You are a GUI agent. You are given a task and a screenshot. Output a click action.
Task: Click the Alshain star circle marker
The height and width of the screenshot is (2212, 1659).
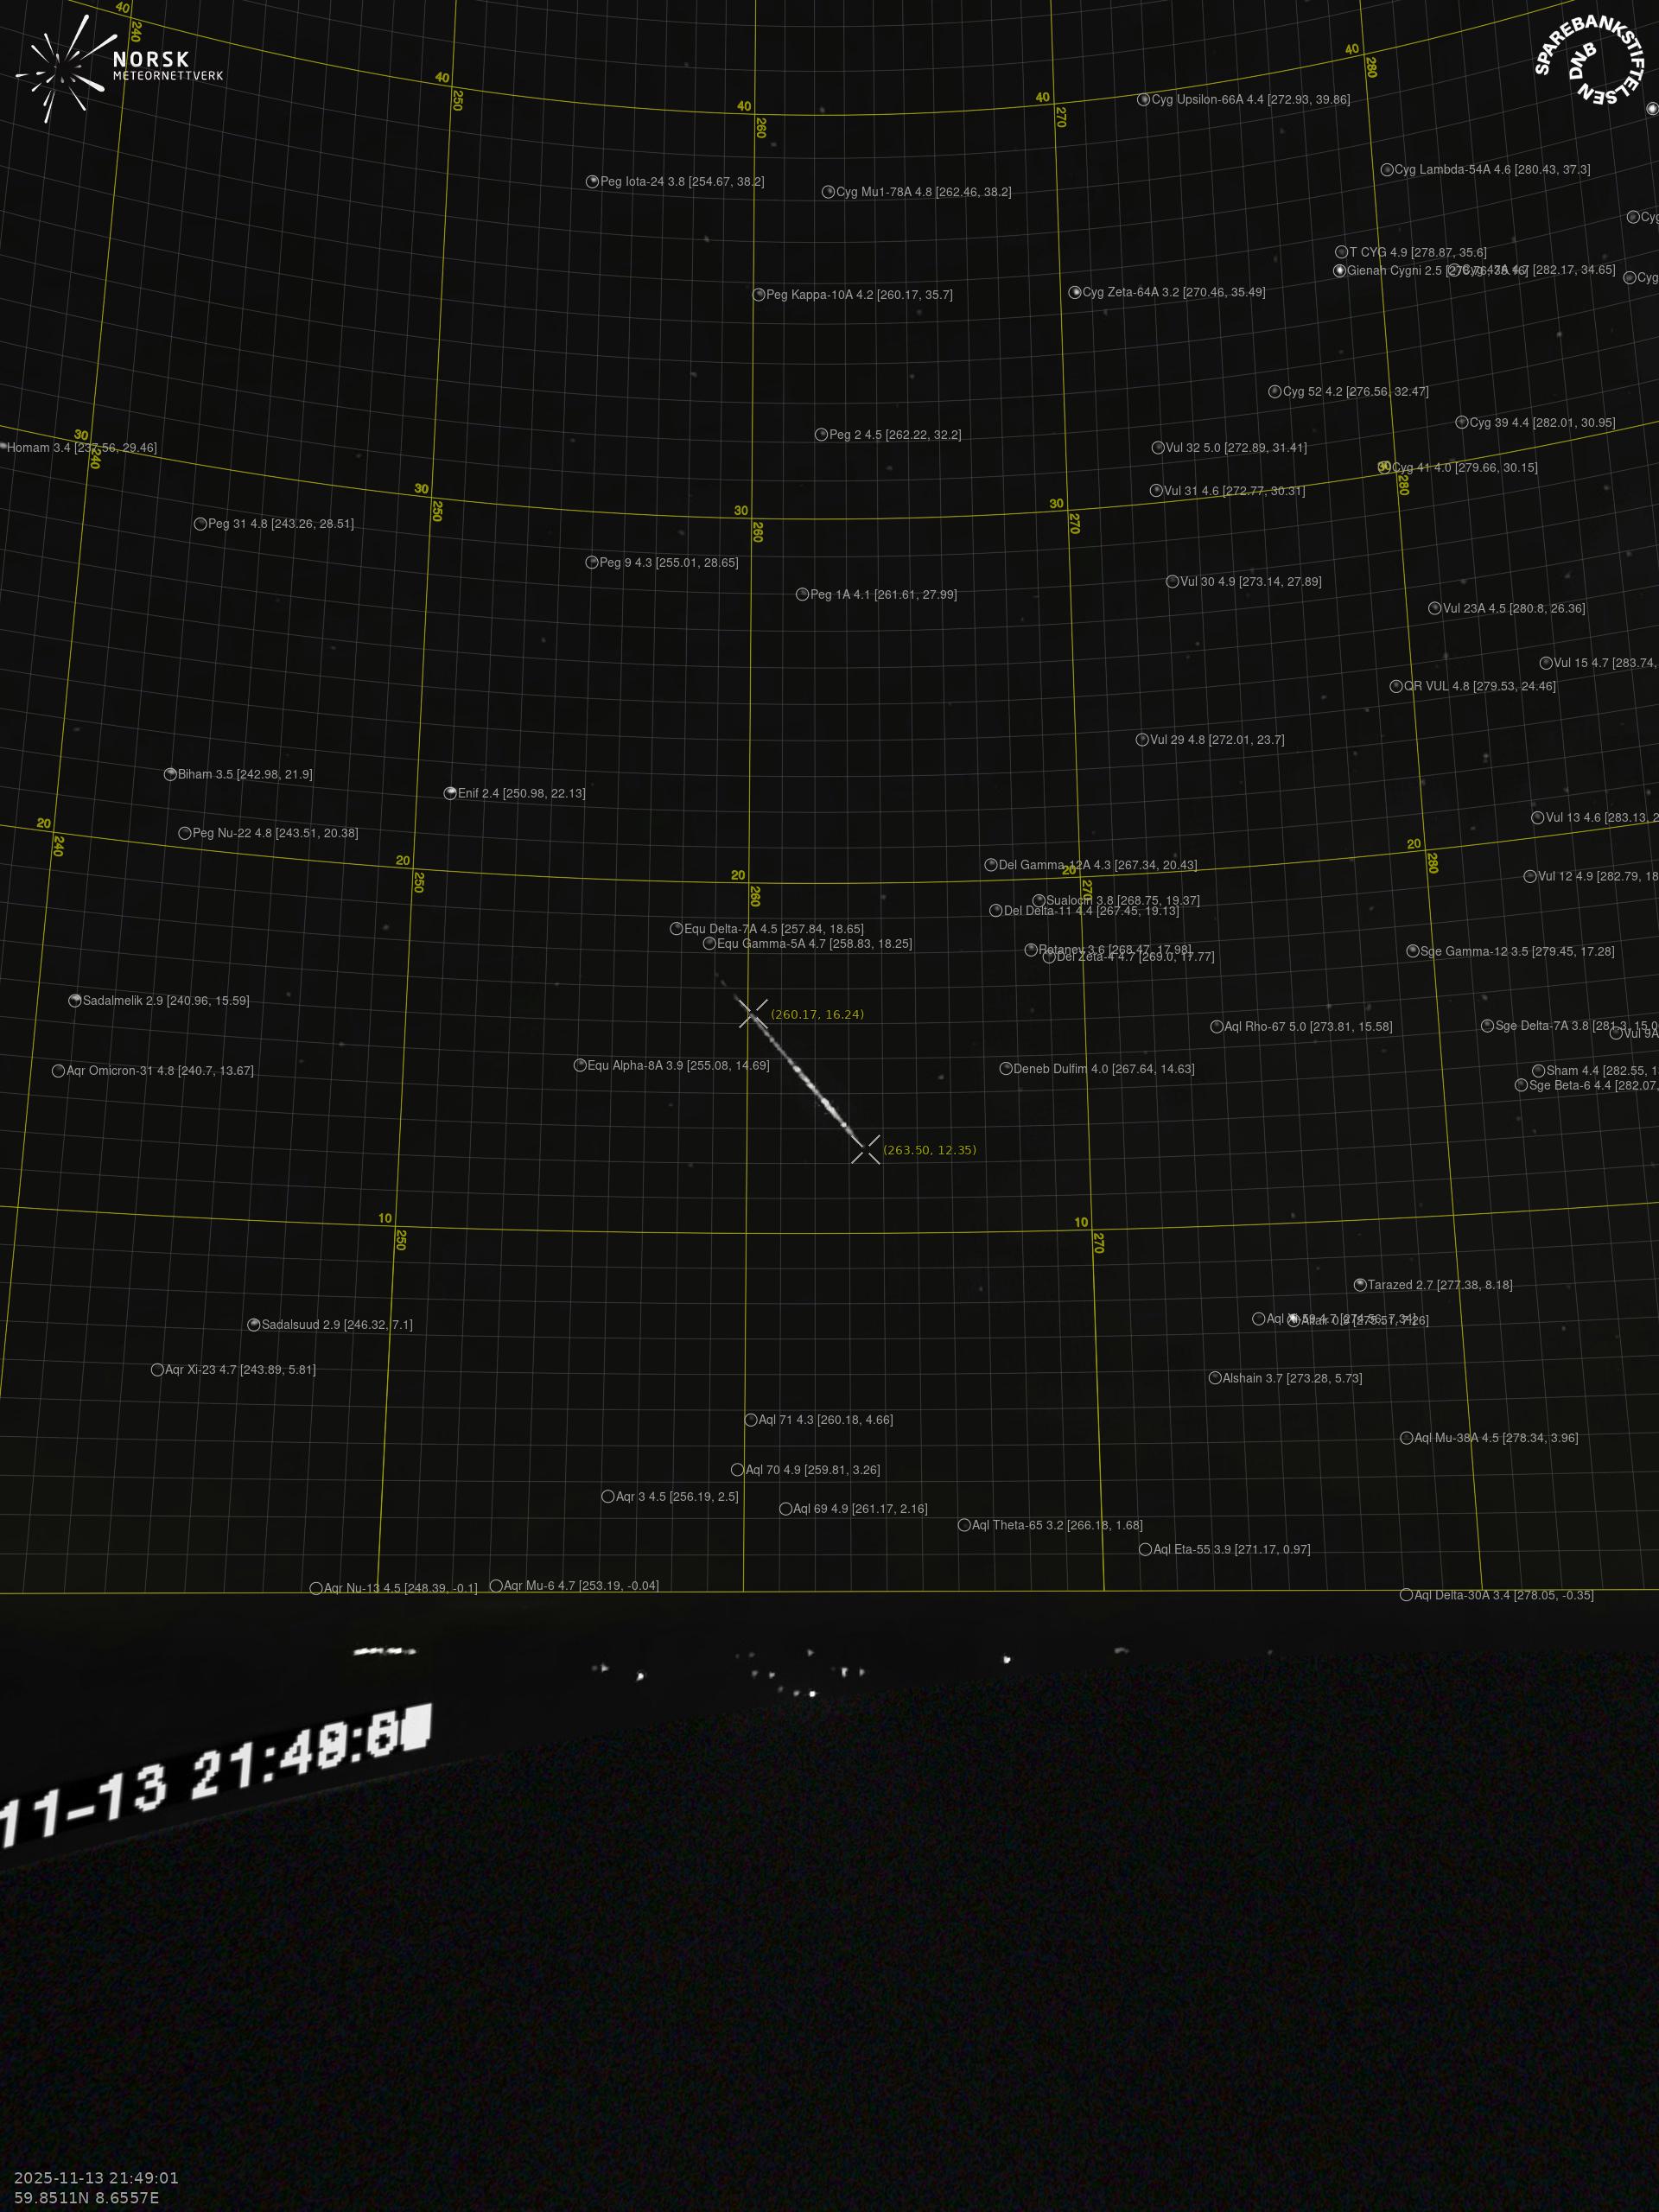click(1215, 1378)
